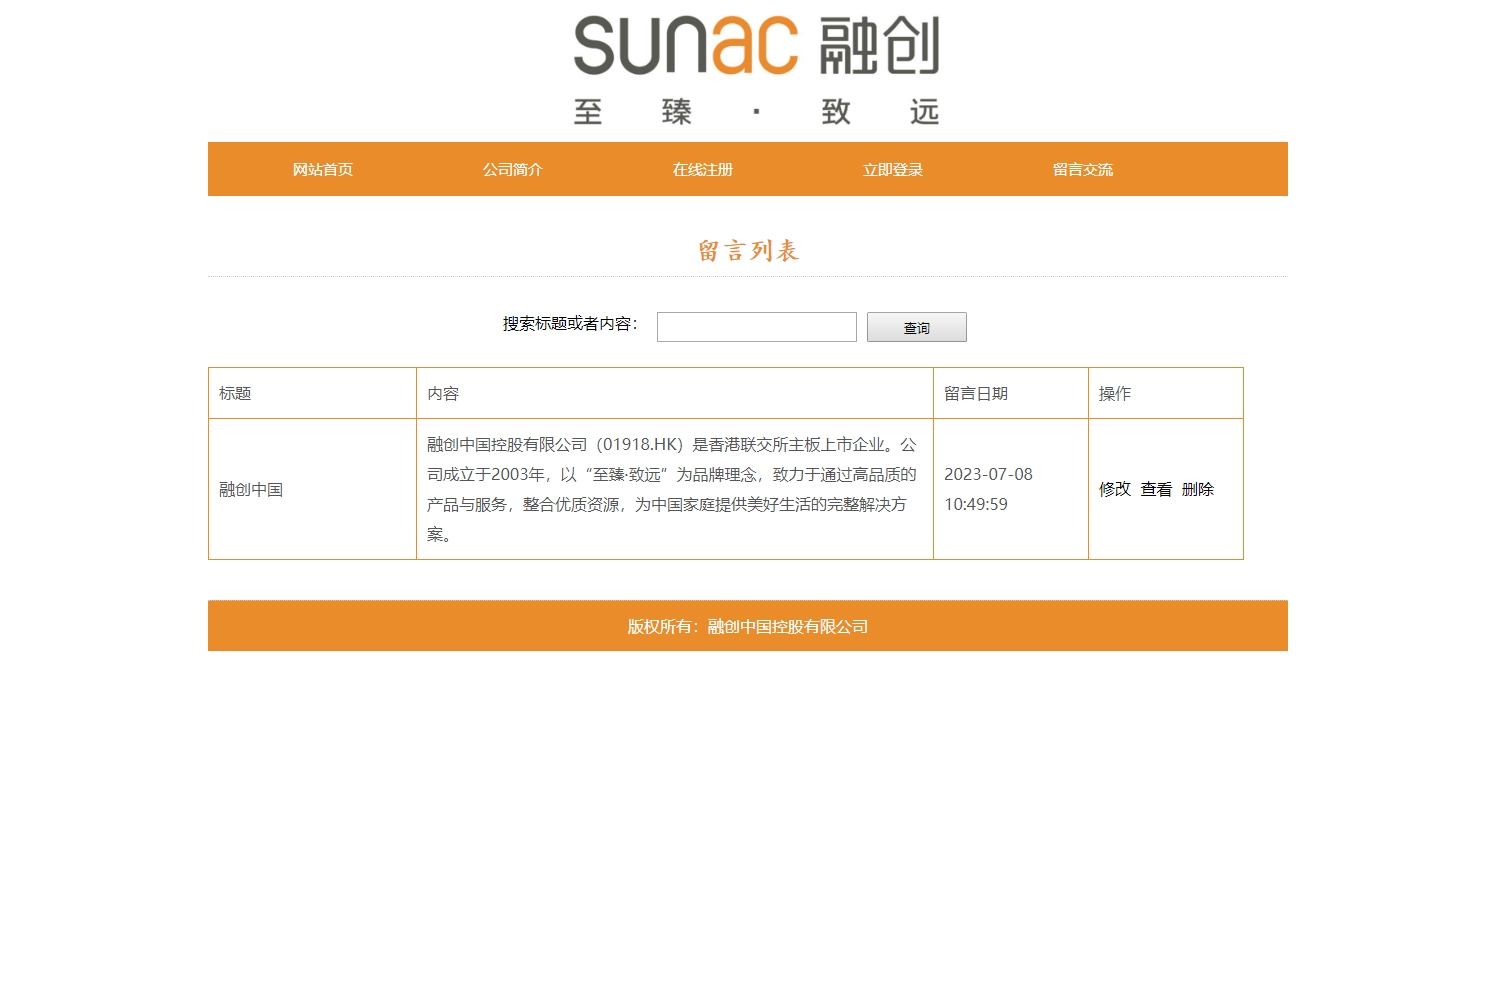Click 修改 link for 融创中国 message
The height and width of the screenshot is (996, 1496).
pos(1115,489)
